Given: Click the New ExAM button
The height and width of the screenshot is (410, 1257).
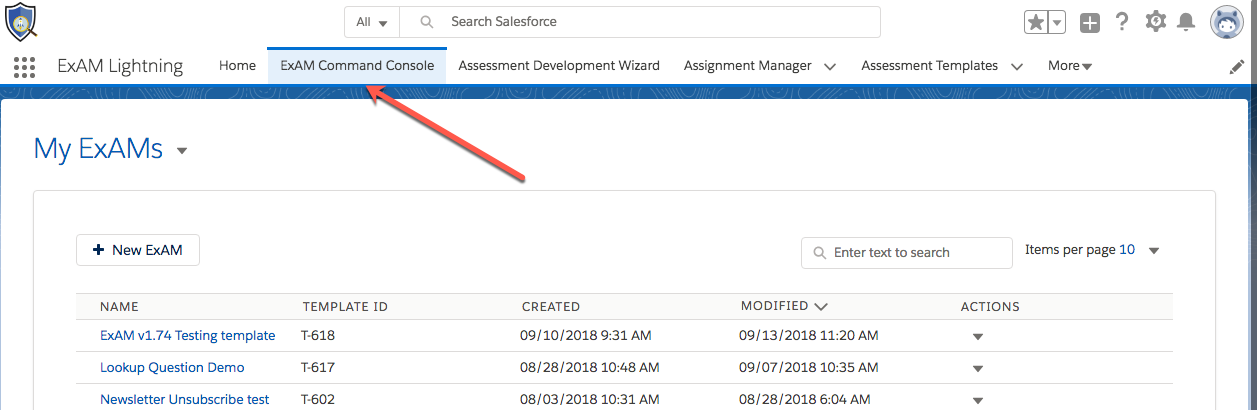Looking at the screenshot, I should (138, 250).
